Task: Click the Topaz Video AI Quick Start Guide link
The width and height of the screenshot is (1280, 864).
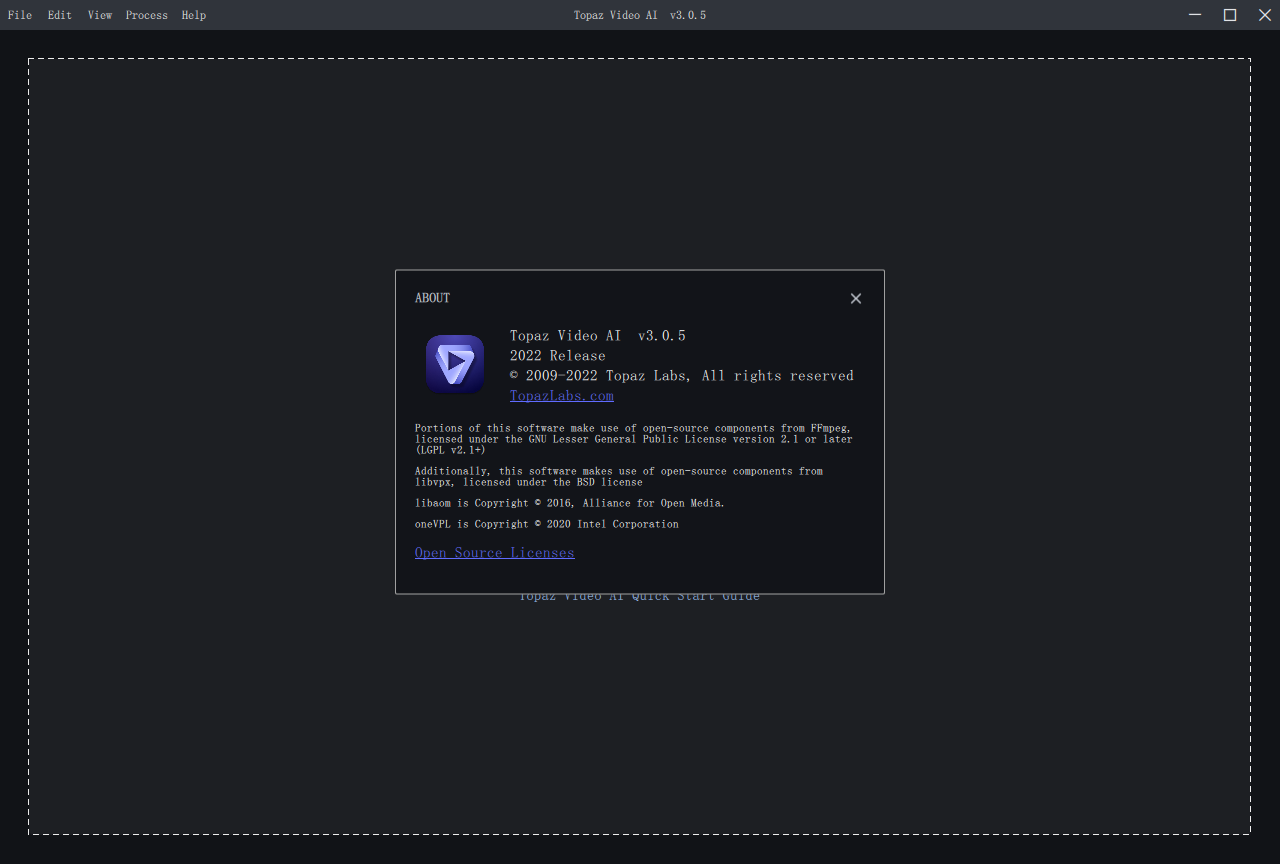Action: [639, 597]
